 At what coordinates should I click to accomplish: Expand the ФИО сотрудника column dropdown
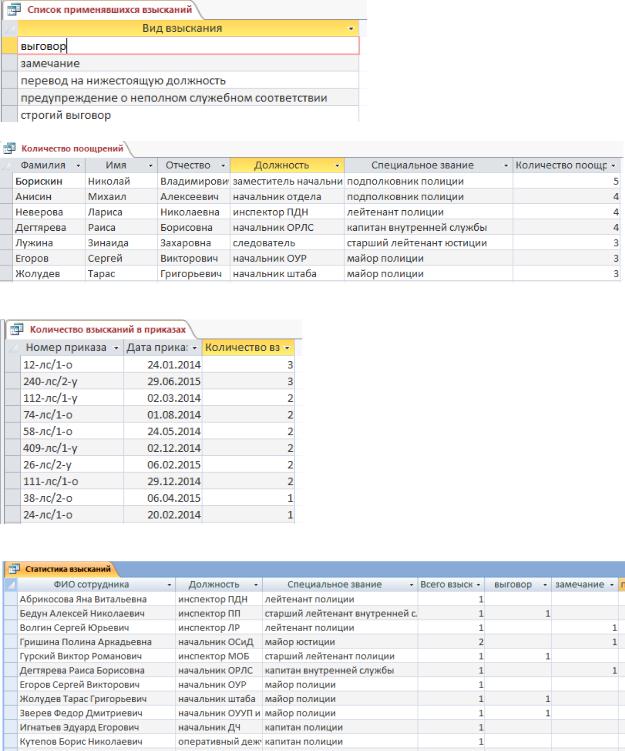169,583
